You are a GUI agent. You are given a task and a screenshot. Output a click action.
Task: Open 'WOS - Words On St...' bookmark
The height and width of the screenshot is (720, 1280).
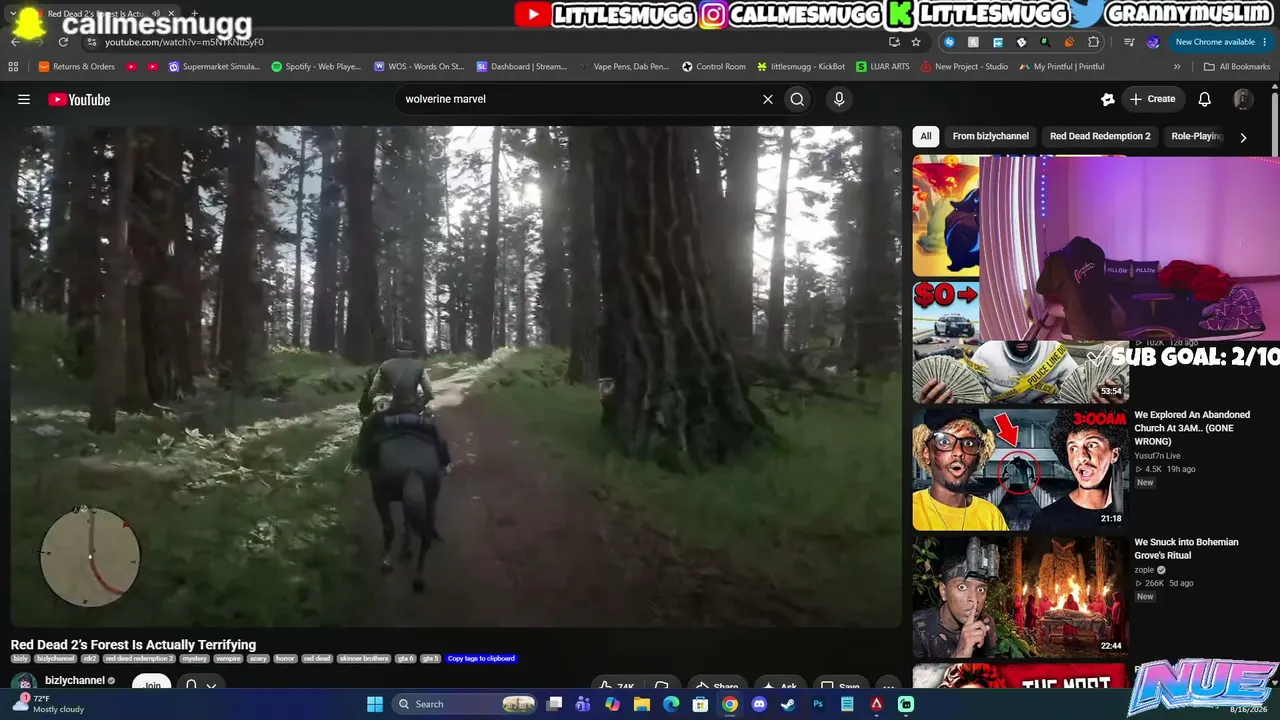(419, 67)
